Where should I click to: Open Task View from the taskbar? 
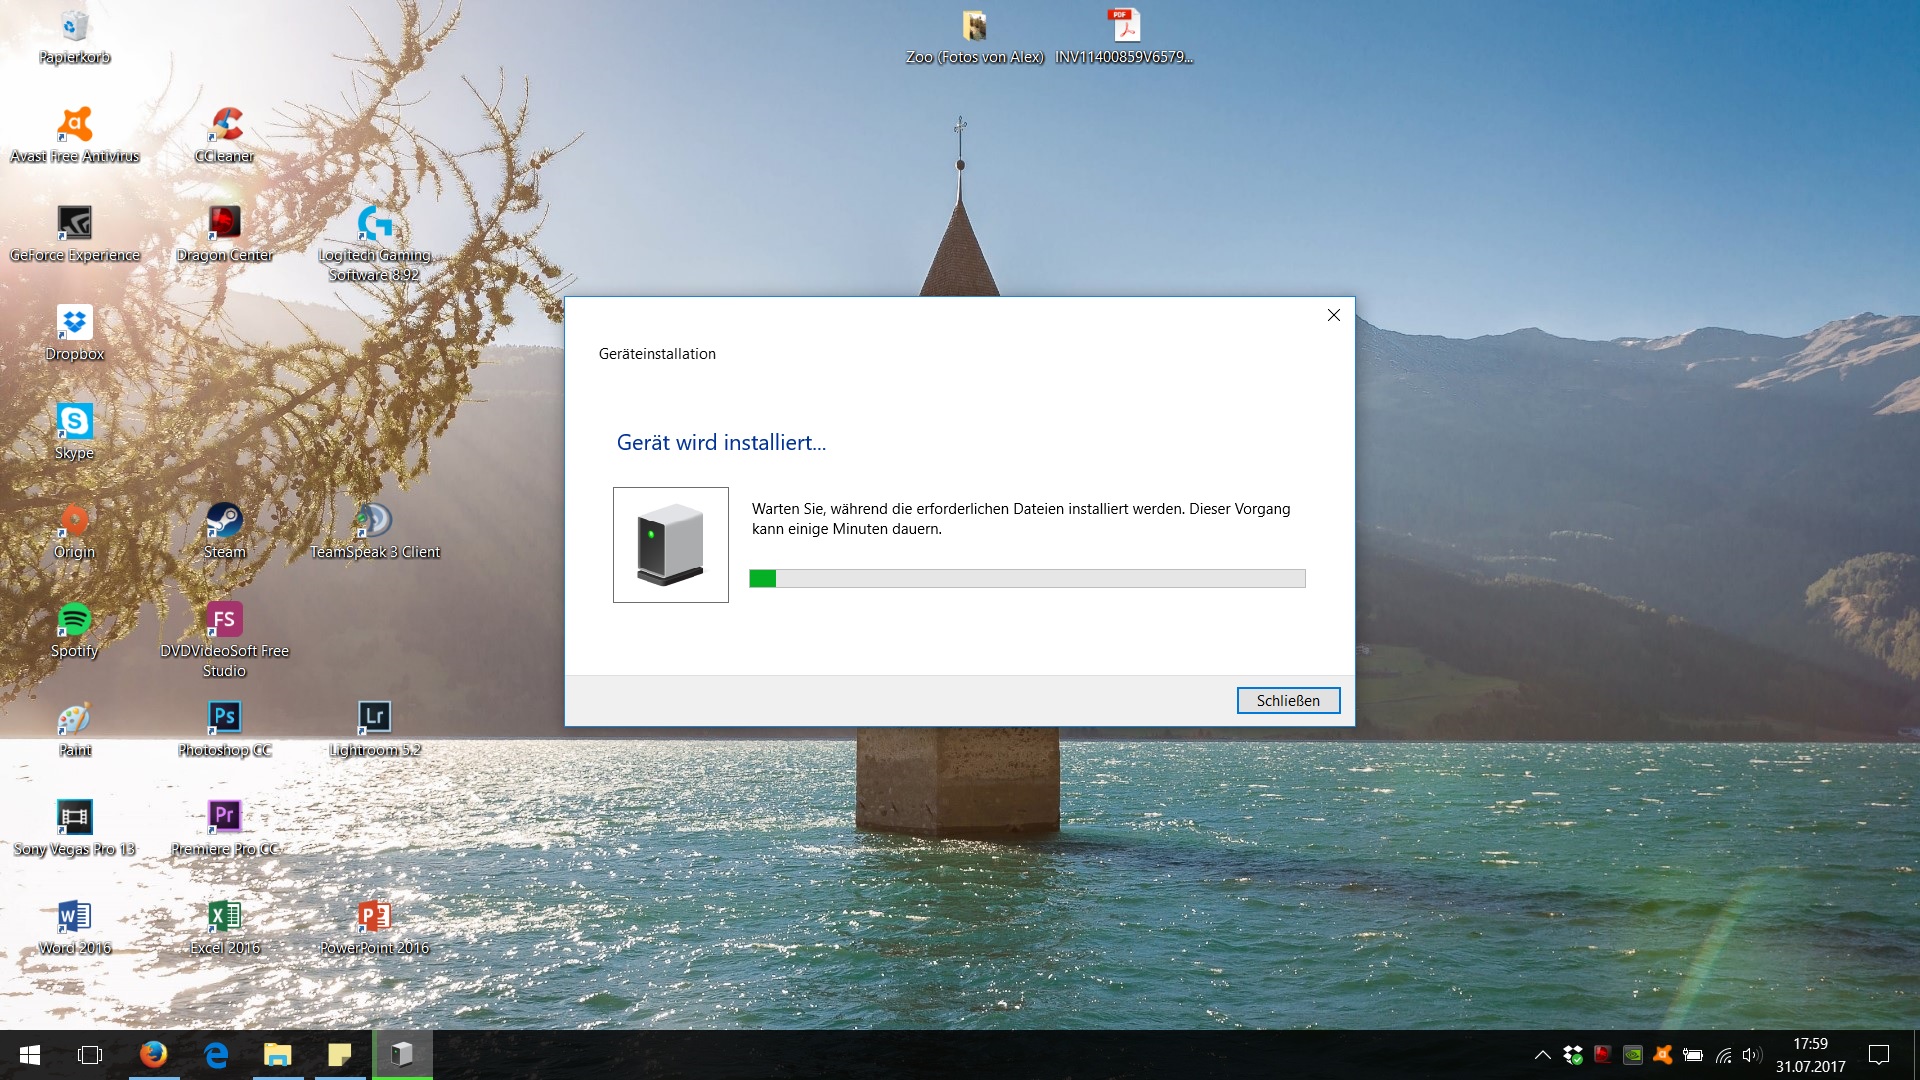(90, 1055)
